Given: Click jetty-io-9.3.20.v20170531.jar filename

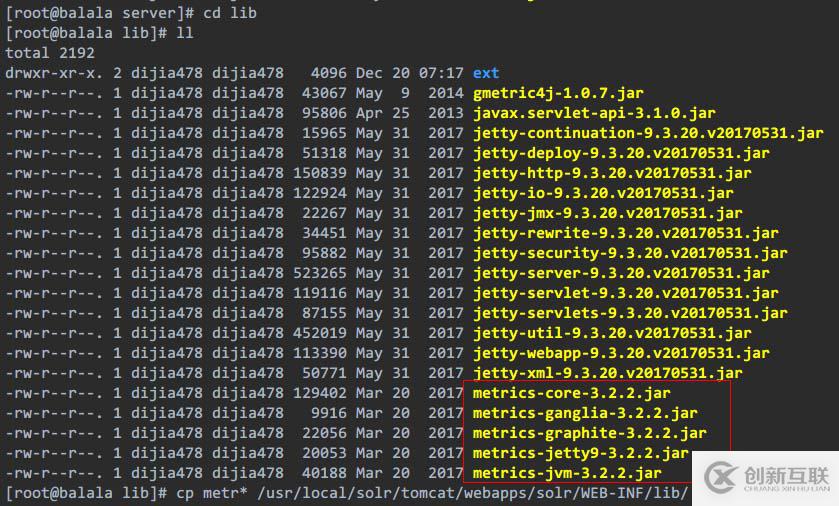Looking at the screenshot, I should point(603,193).
